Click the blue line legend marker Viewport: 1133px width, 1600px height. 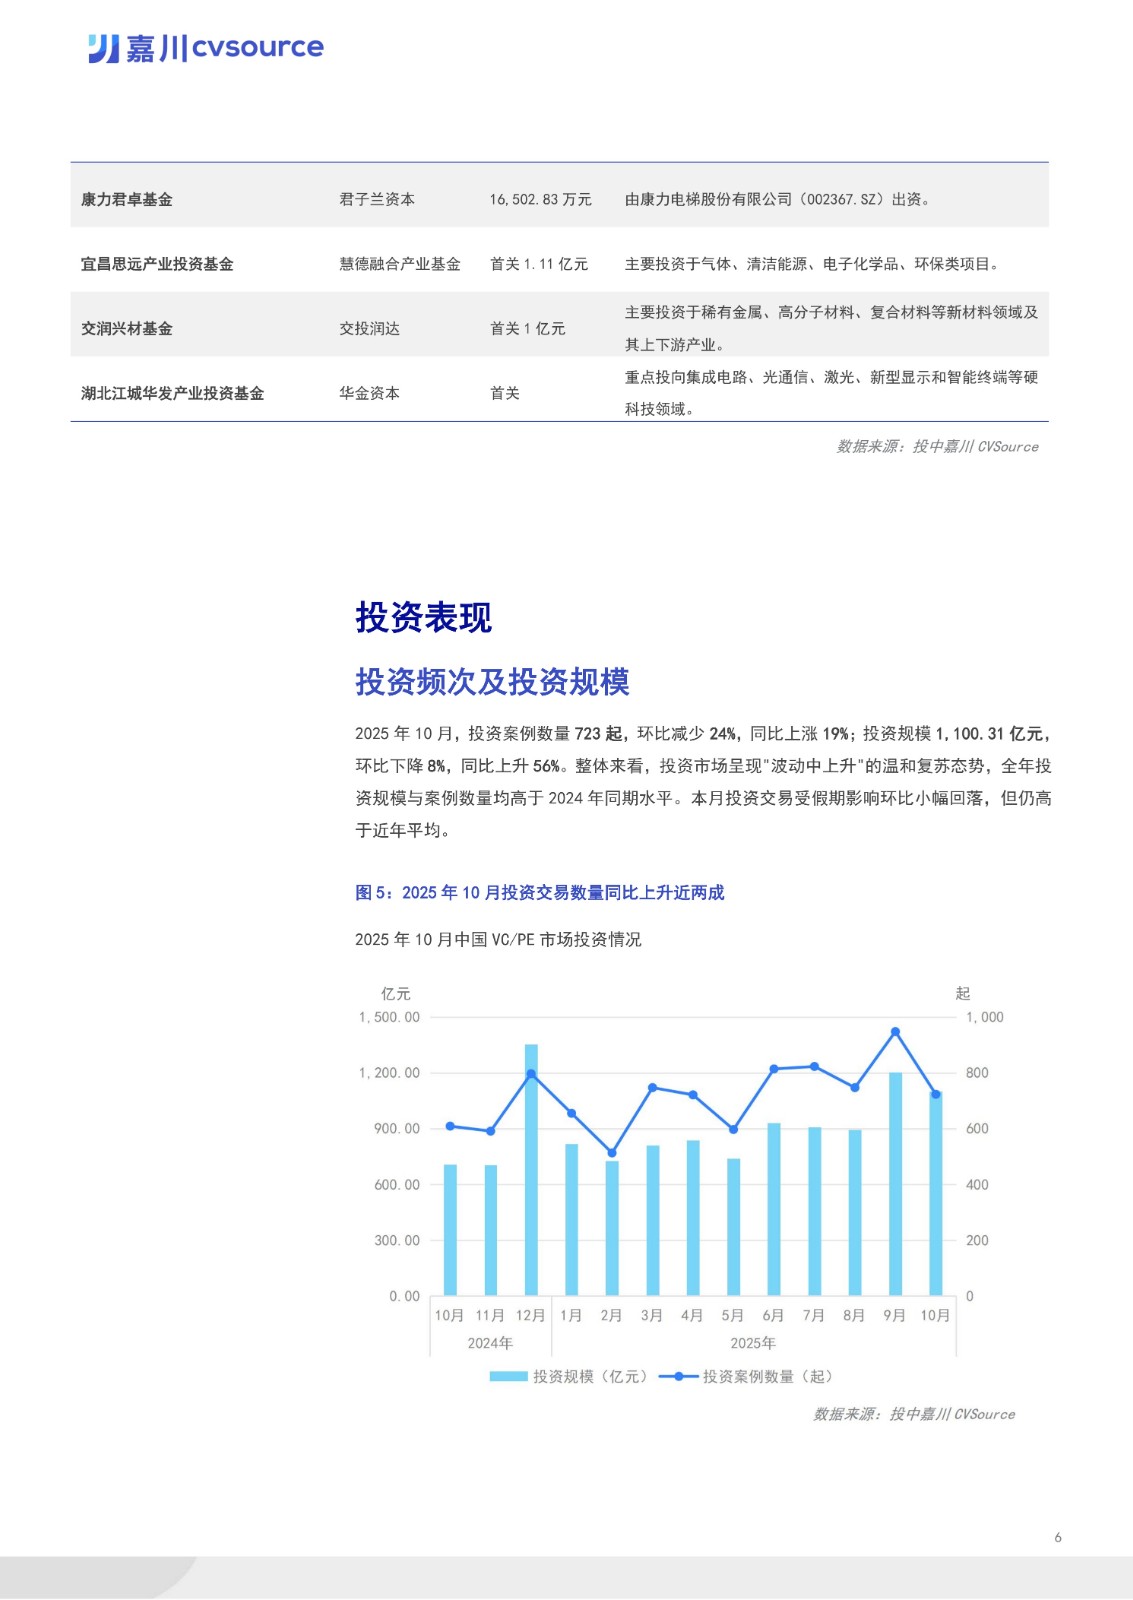678,1376
